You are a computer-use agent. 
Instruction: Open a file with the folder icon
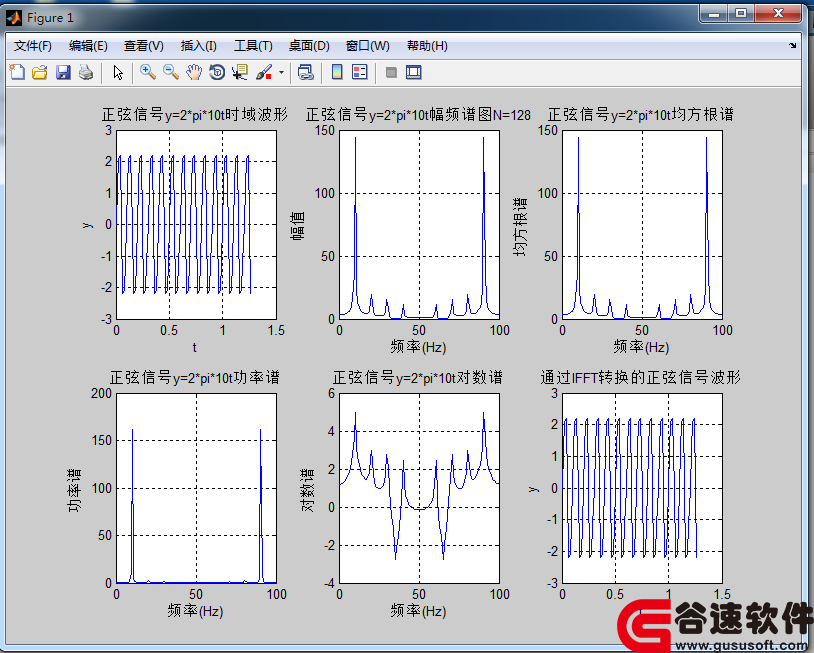[x=40, y=72]
